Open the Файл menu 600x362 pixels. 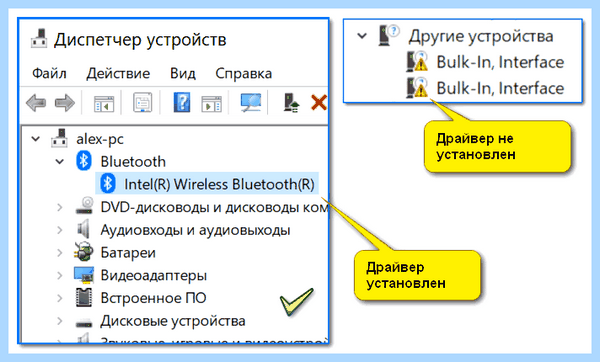click(49, 73)
